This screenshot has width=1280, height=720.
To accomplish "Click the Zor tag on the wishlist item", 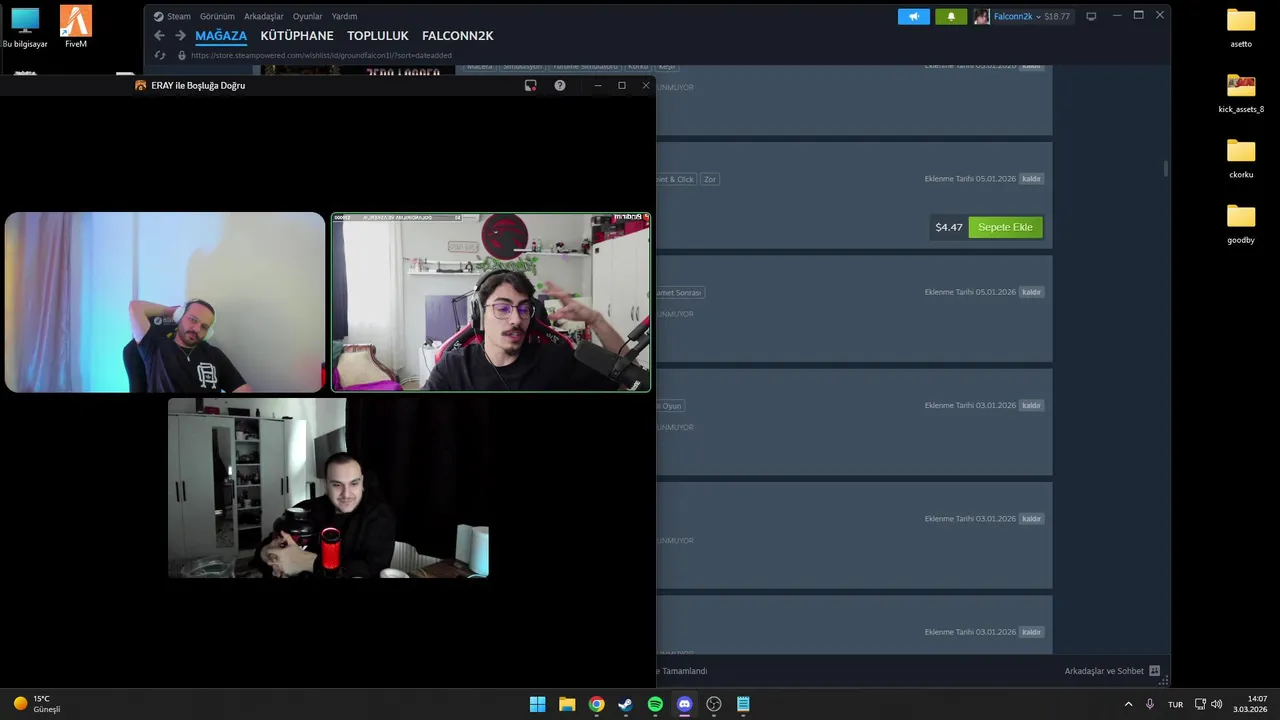I will pyautogui.click(x=709, y=179).
